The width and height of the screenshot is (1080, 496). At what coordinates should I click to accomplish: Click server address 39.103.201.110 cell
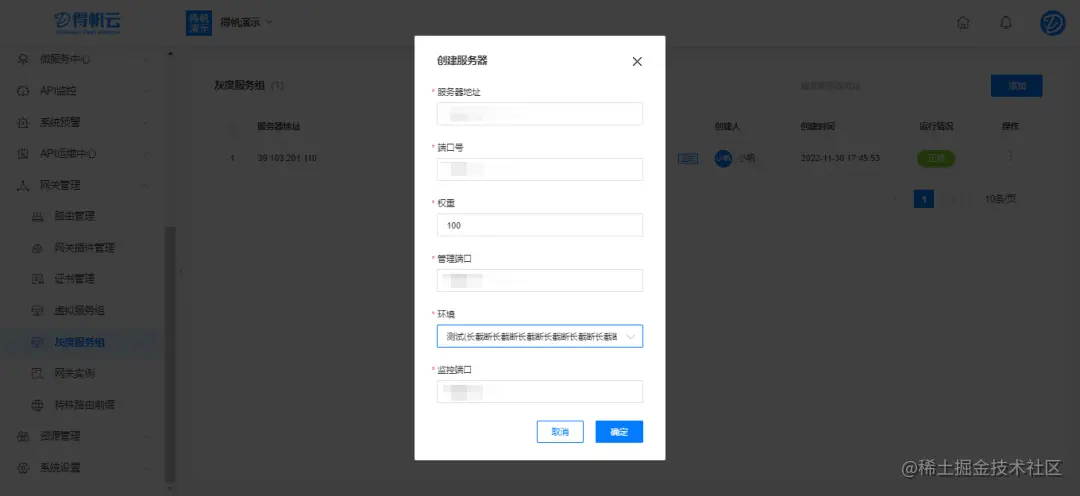click(287, 158)
